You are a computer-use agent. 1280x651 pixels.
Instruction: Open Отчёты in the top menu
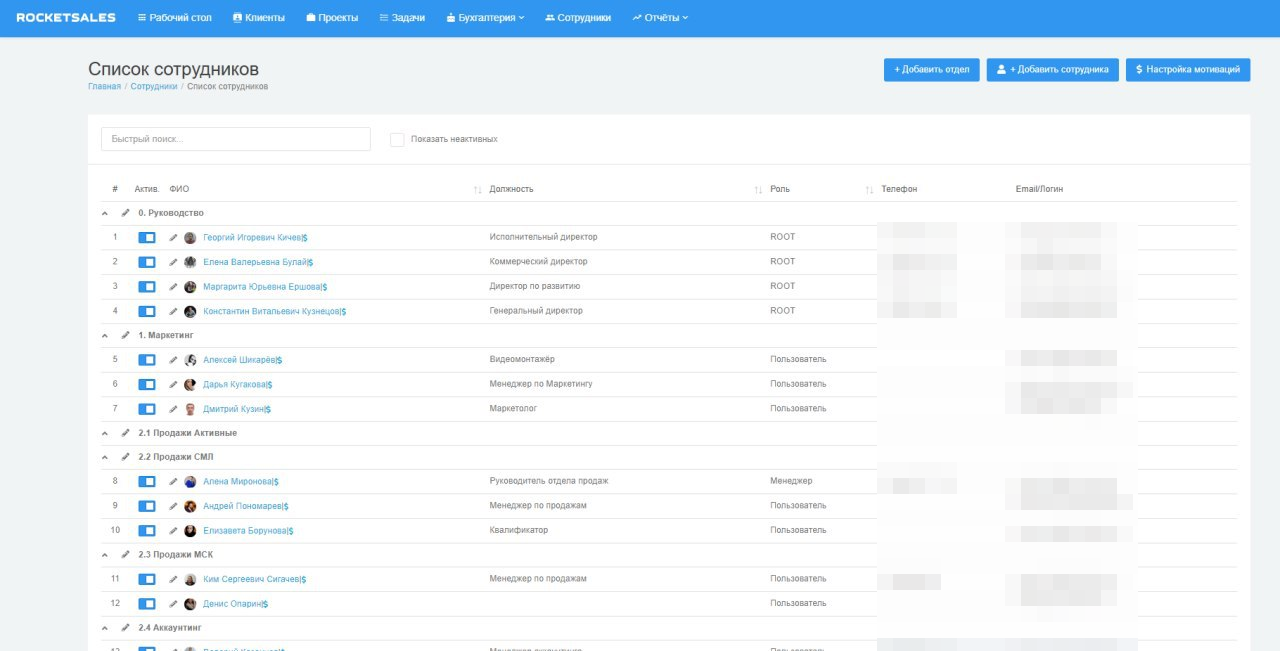pos(660,16)
